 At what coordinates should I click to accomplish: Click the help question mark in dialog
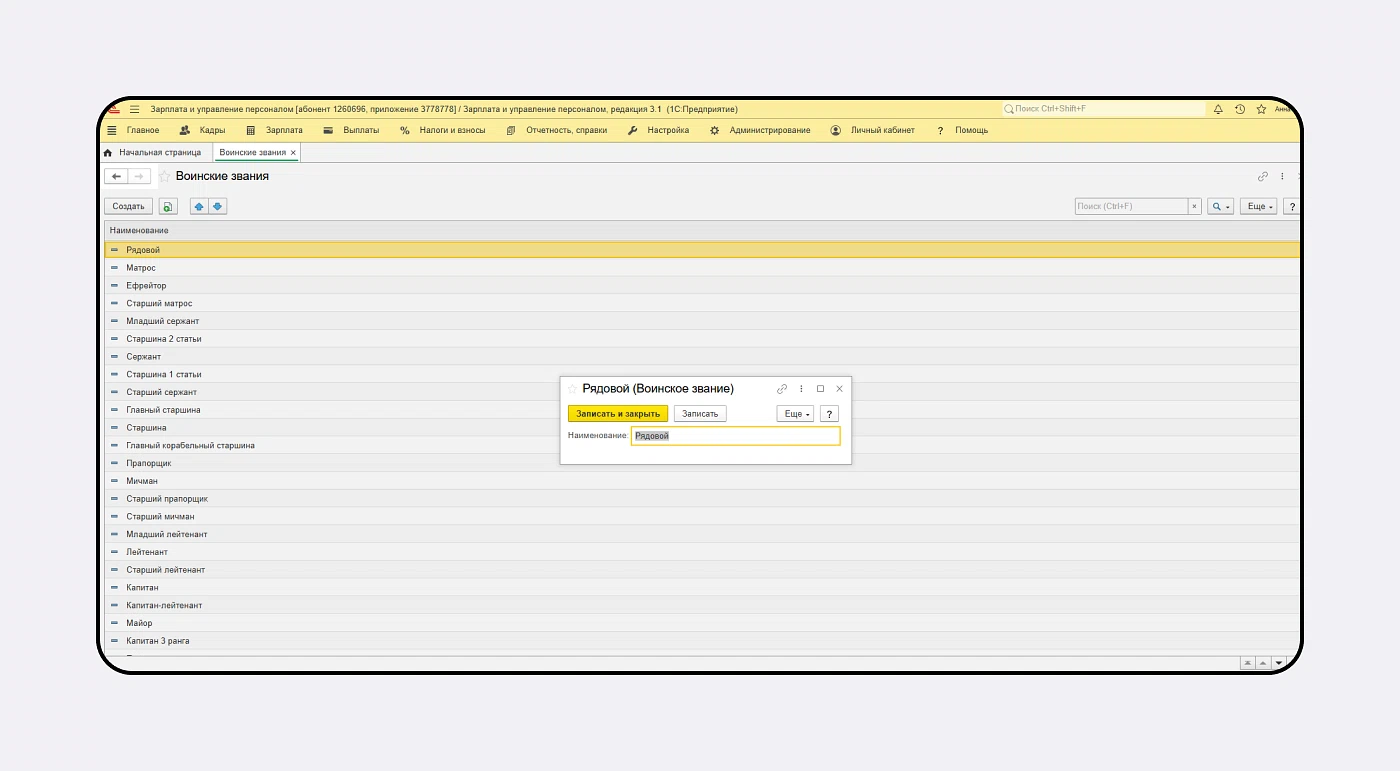[829, 414]
